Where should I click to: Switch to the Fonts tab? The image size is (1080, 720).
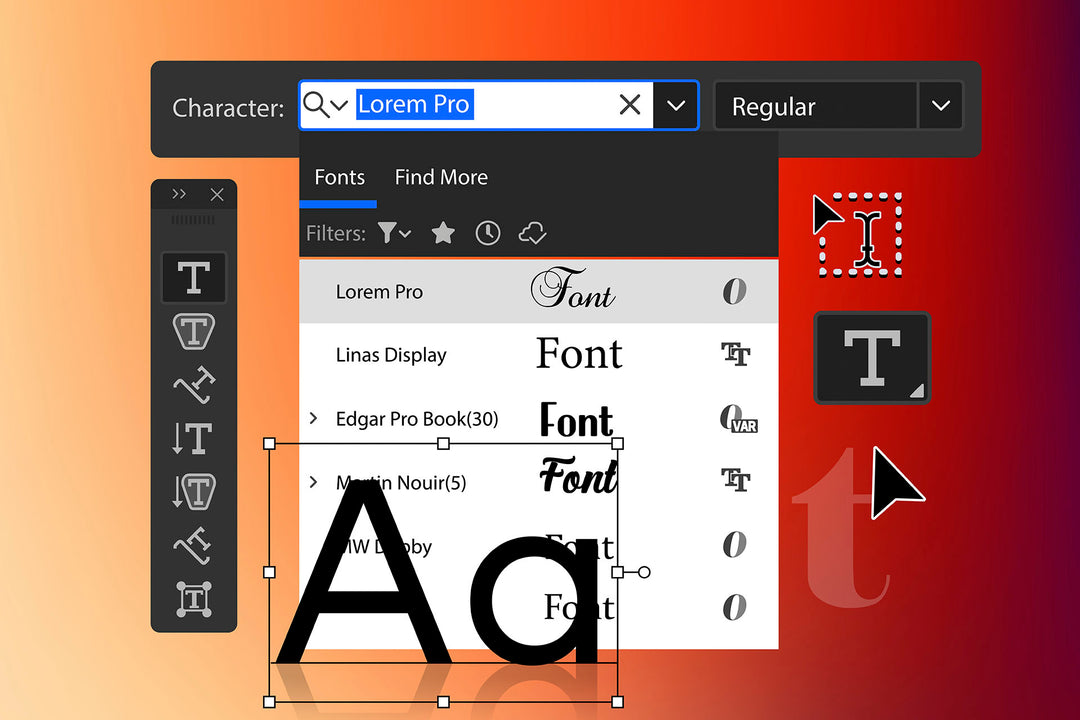[x=339, y=178]
